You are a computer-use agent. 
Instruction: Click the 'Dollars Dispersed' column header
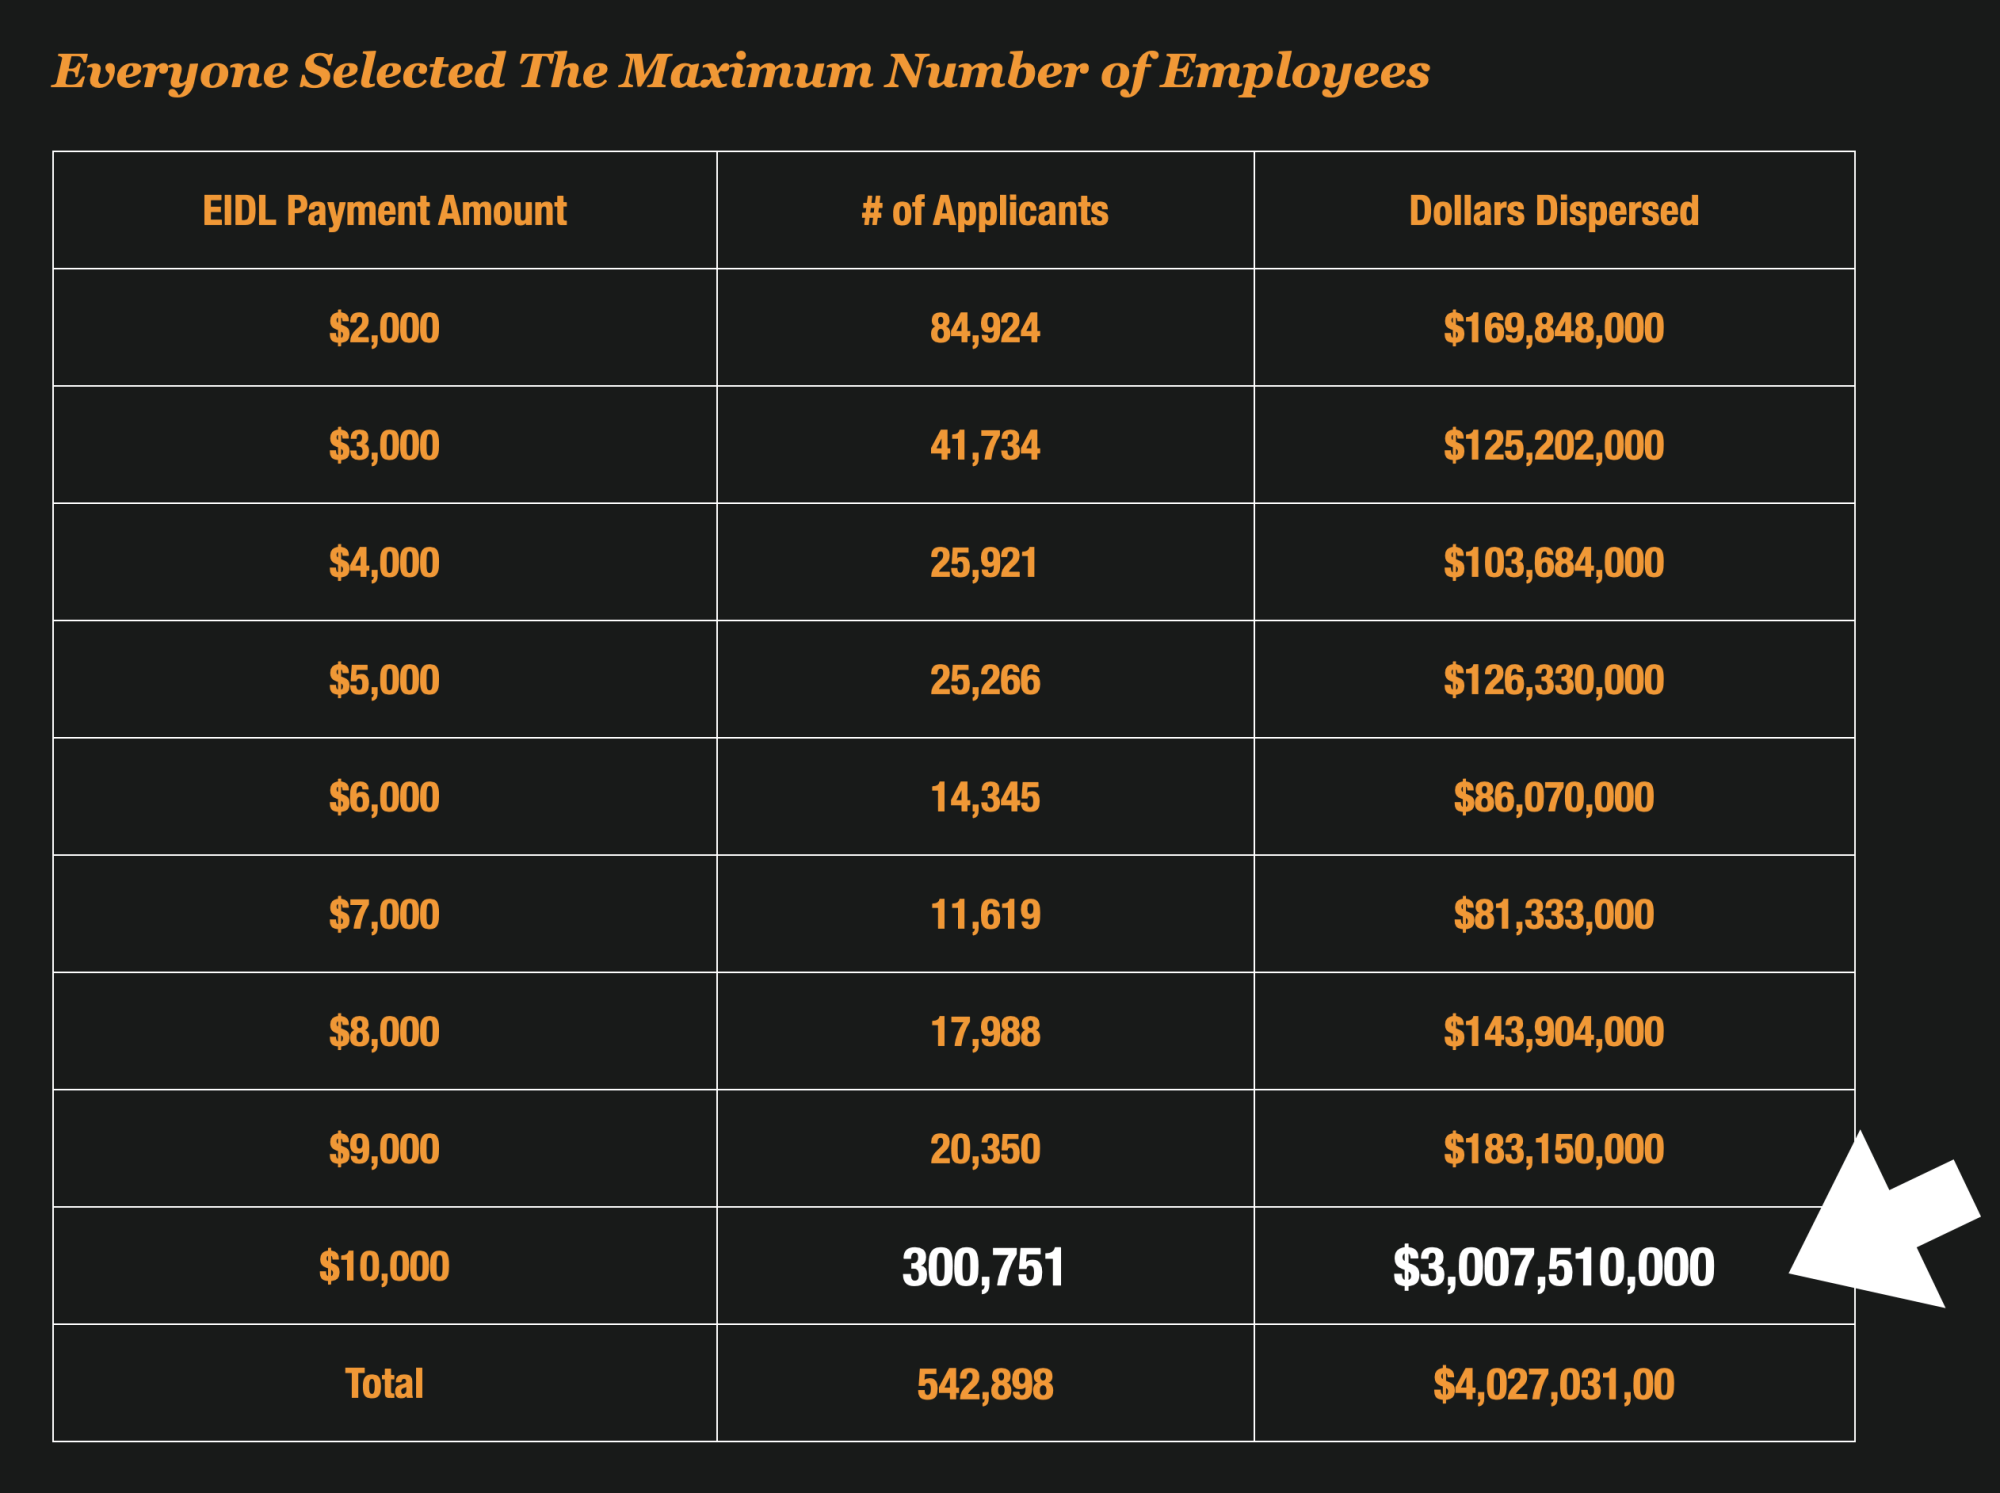pos(1553,211)
